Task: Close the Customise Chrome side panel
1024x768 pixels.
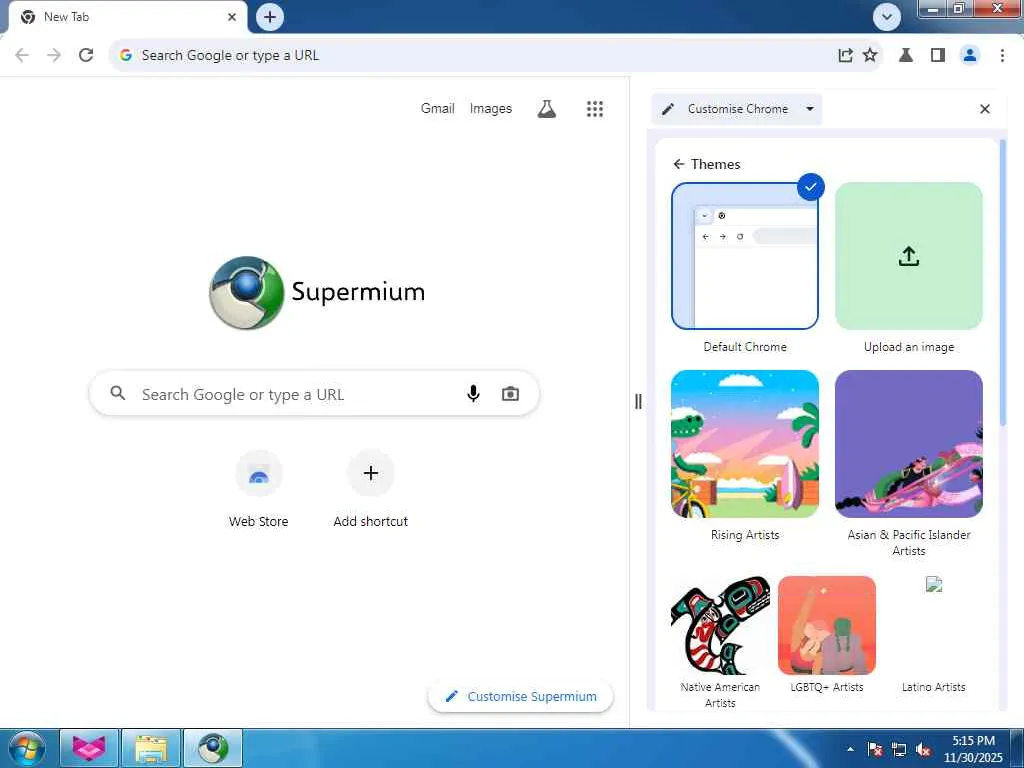Action: (985, 109)
